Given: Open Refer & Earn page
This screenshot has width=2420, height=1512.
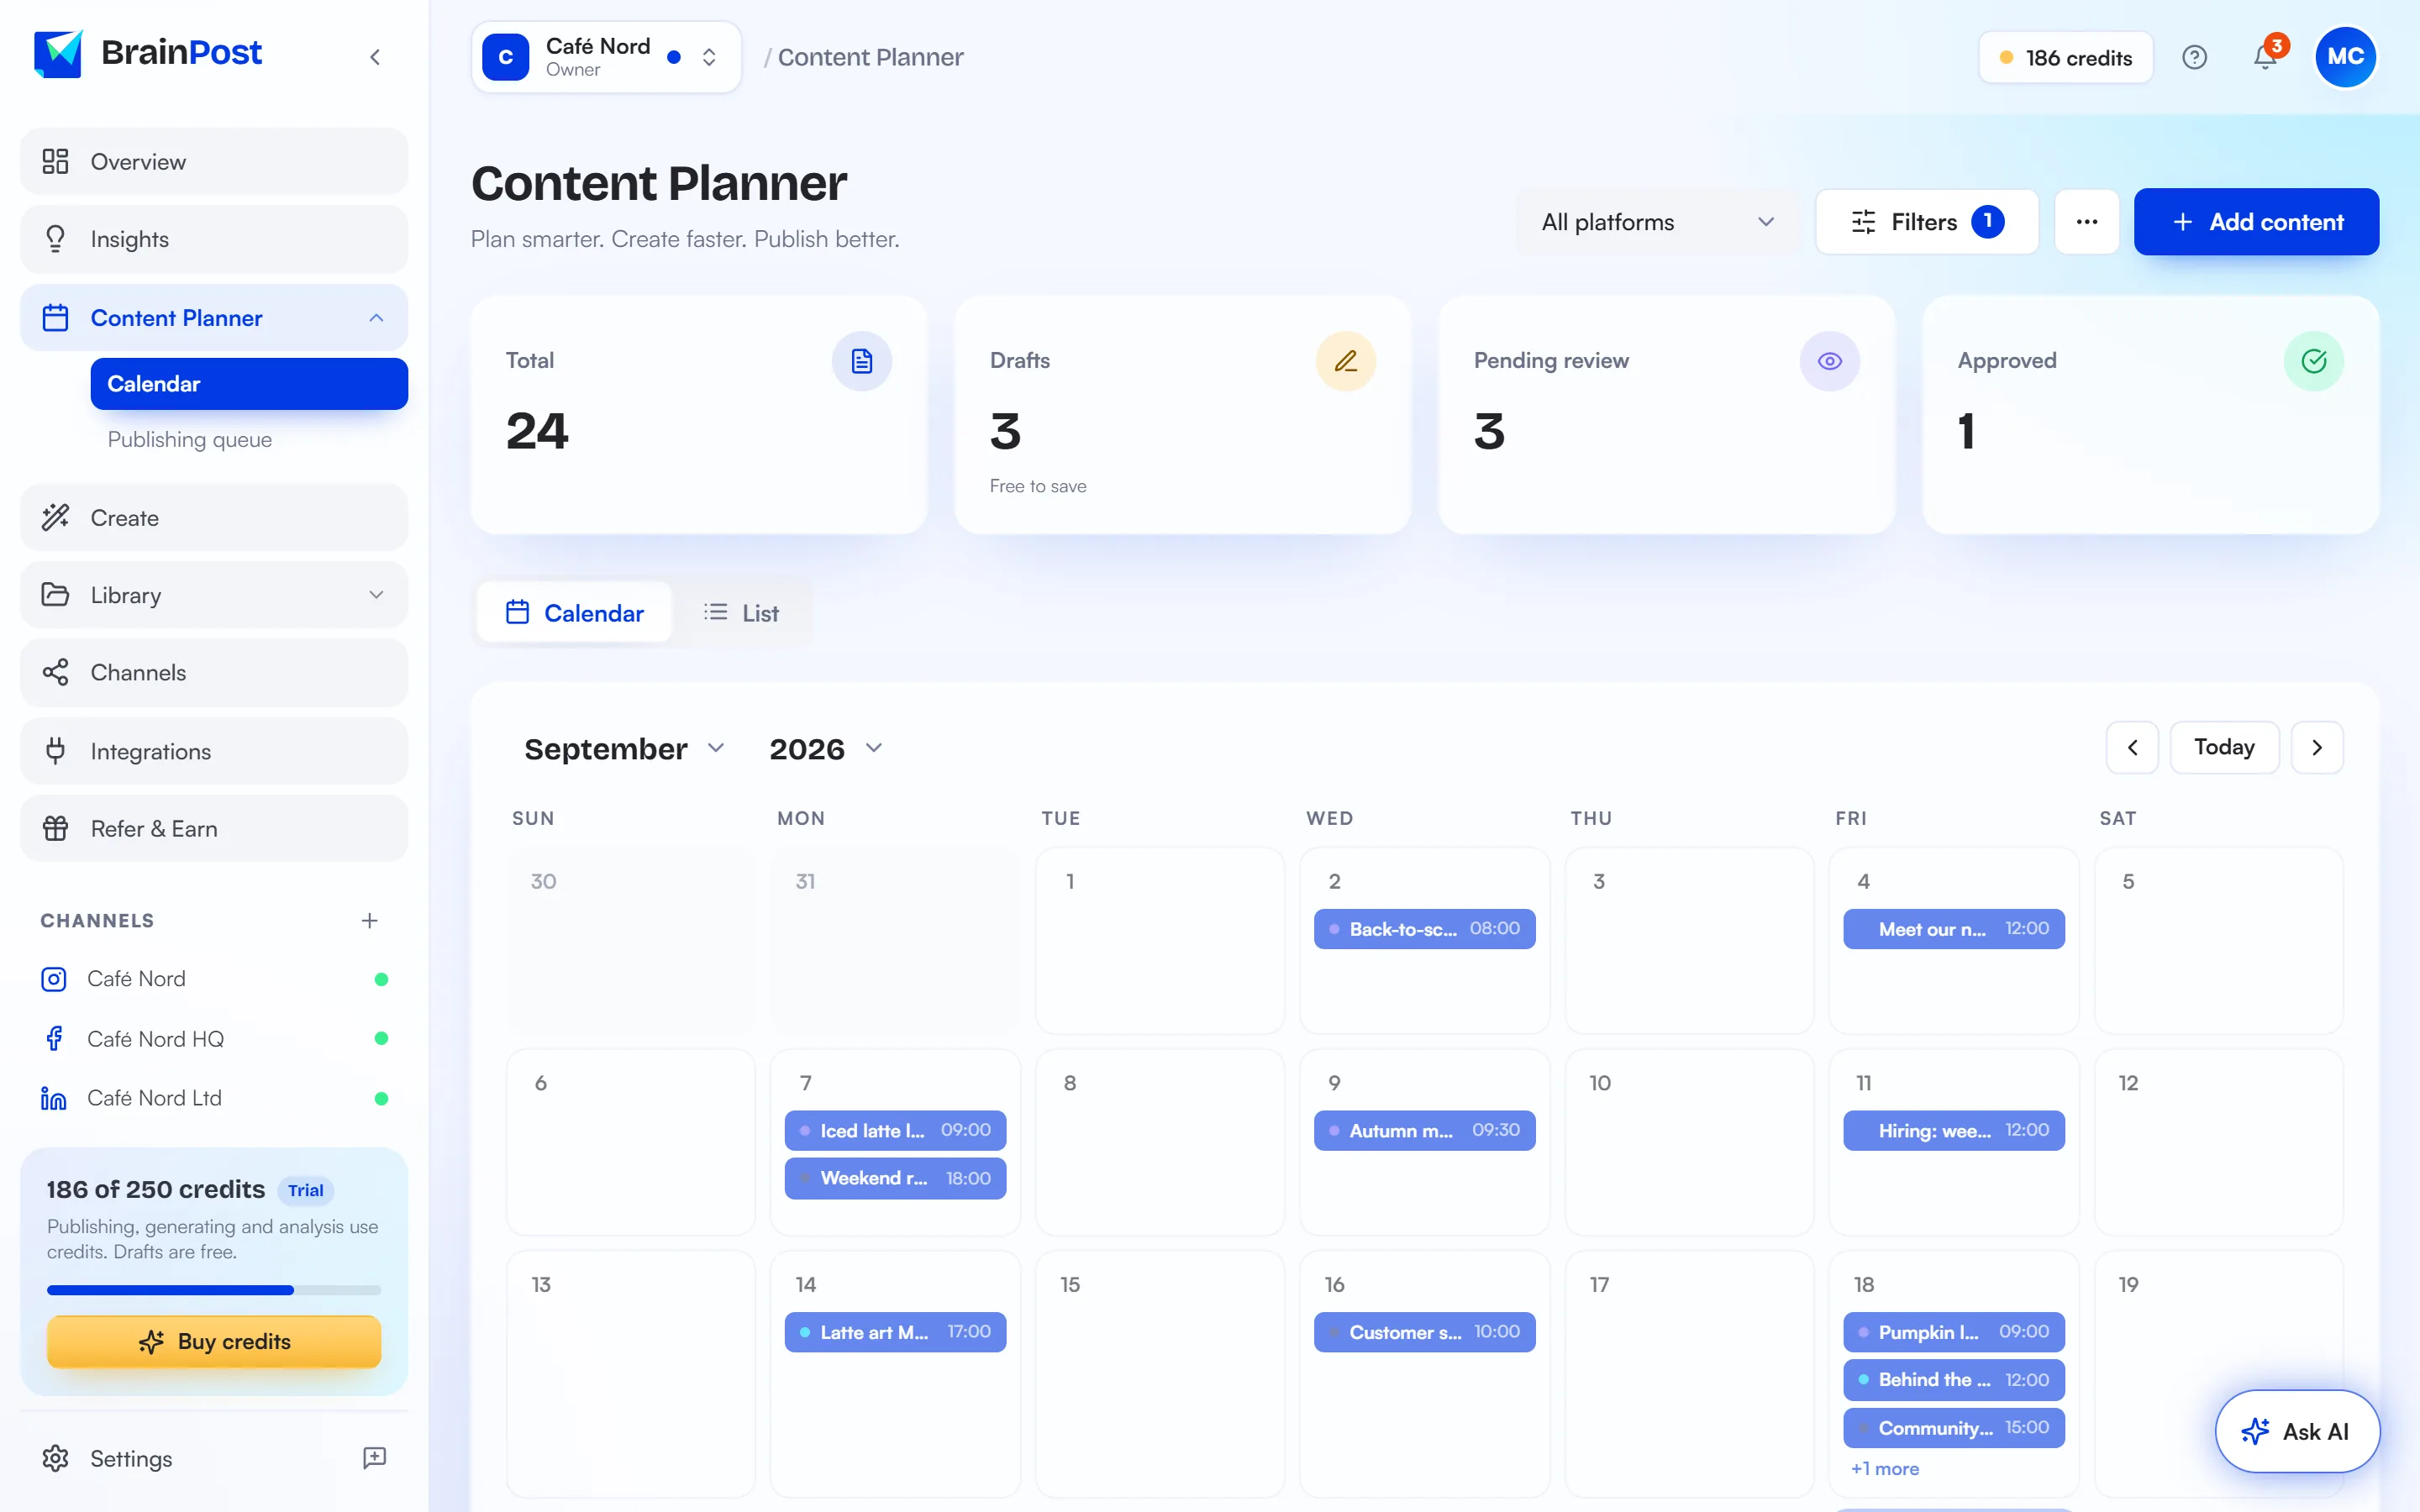Looking at the screenshot, I should 214,828.
